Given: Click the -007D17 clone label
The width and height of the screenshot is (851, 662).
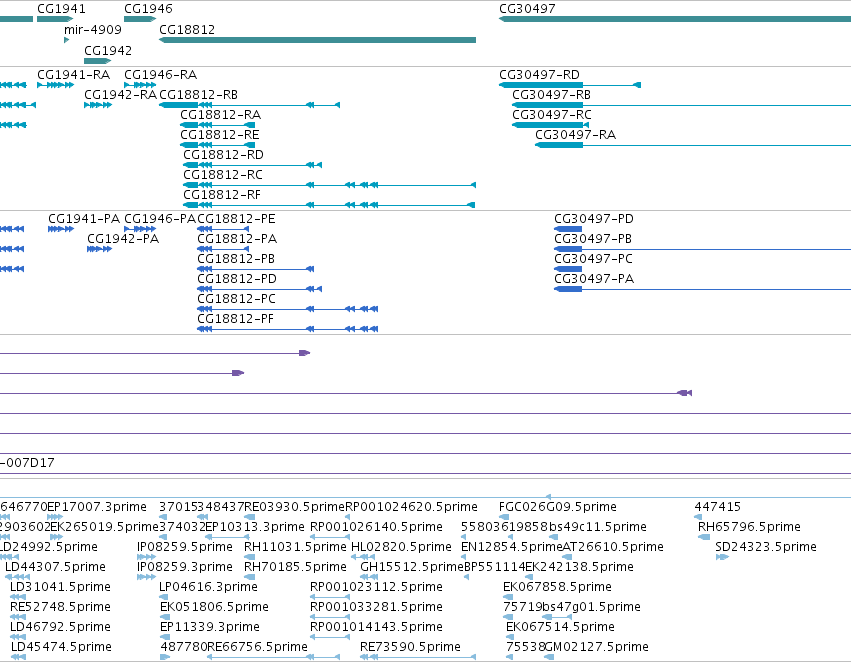Looking at the screenshot, I should (27, 463).
